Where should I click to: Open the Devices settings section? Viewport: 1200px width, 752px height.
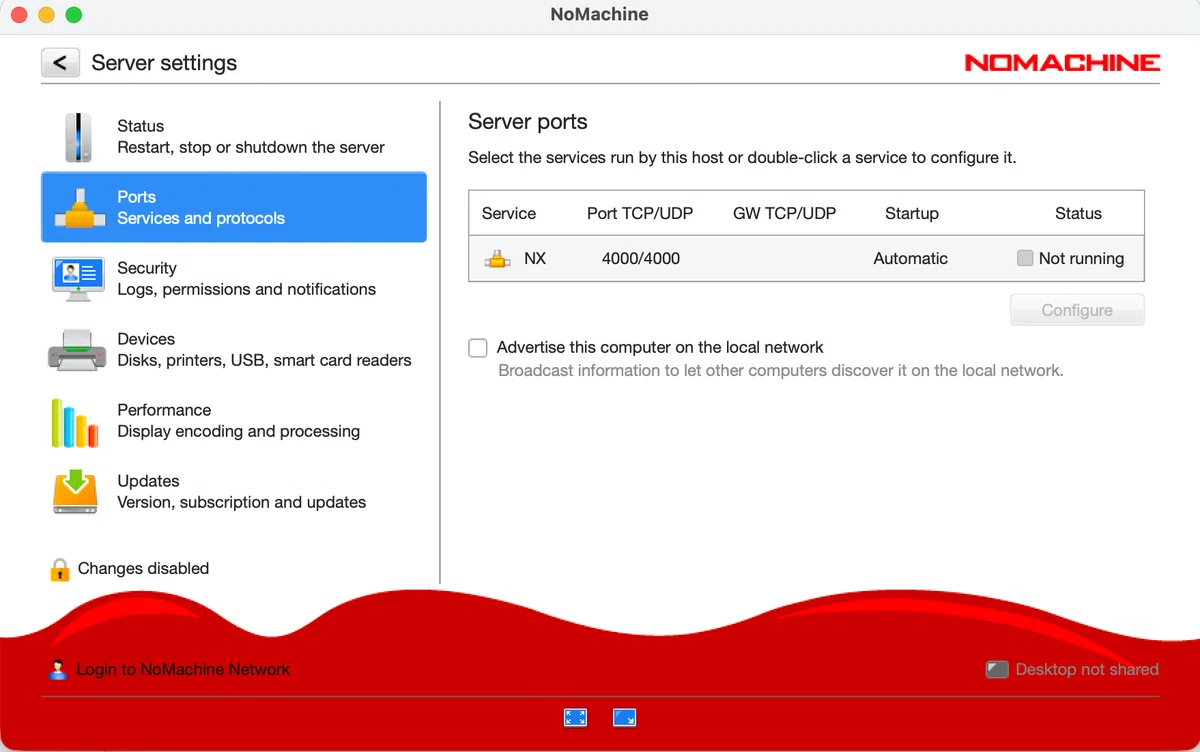tap(234, 350)
